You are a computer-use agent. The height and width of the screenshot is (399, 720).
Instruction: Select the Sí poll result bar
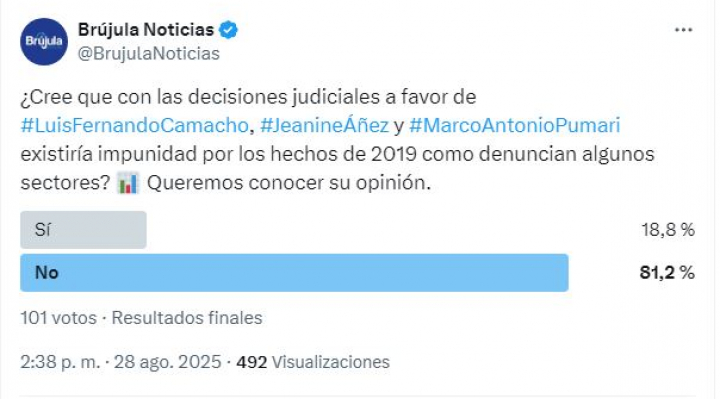click(83, 230)
